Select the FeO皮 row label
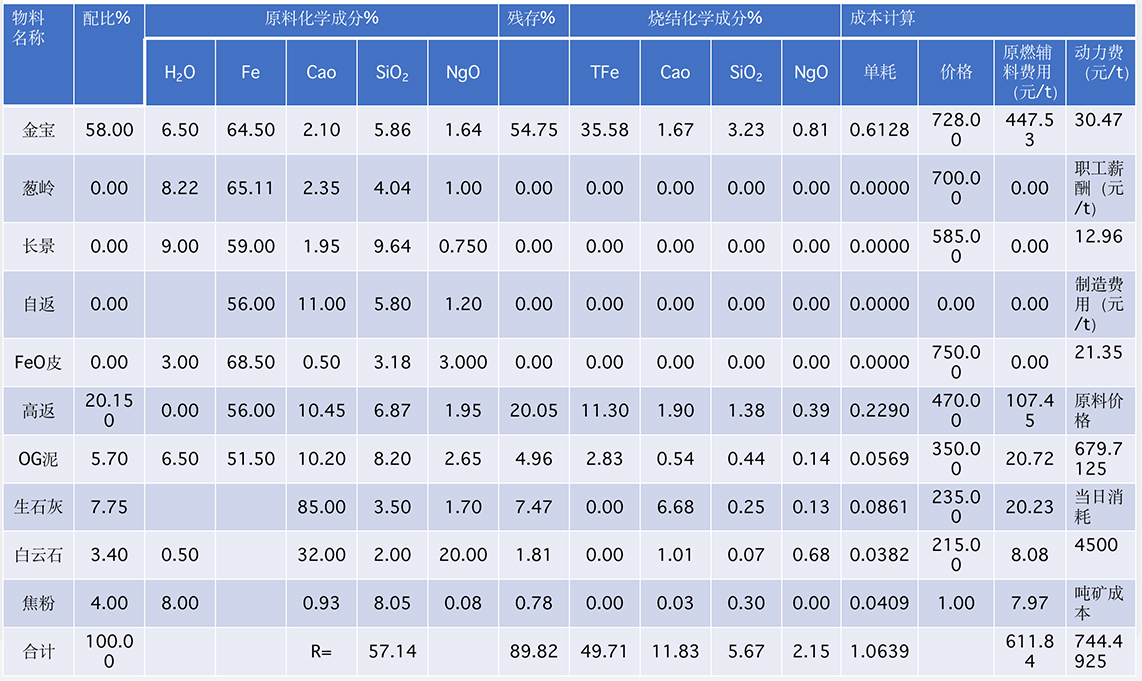The width and height of the screenshot is (1142, 681). point(38,362)
